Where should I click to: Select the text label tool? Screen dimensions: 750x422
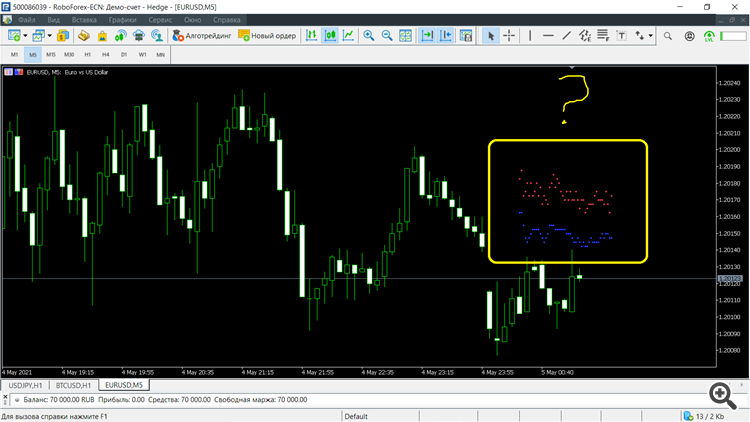(x=621, y=35)
